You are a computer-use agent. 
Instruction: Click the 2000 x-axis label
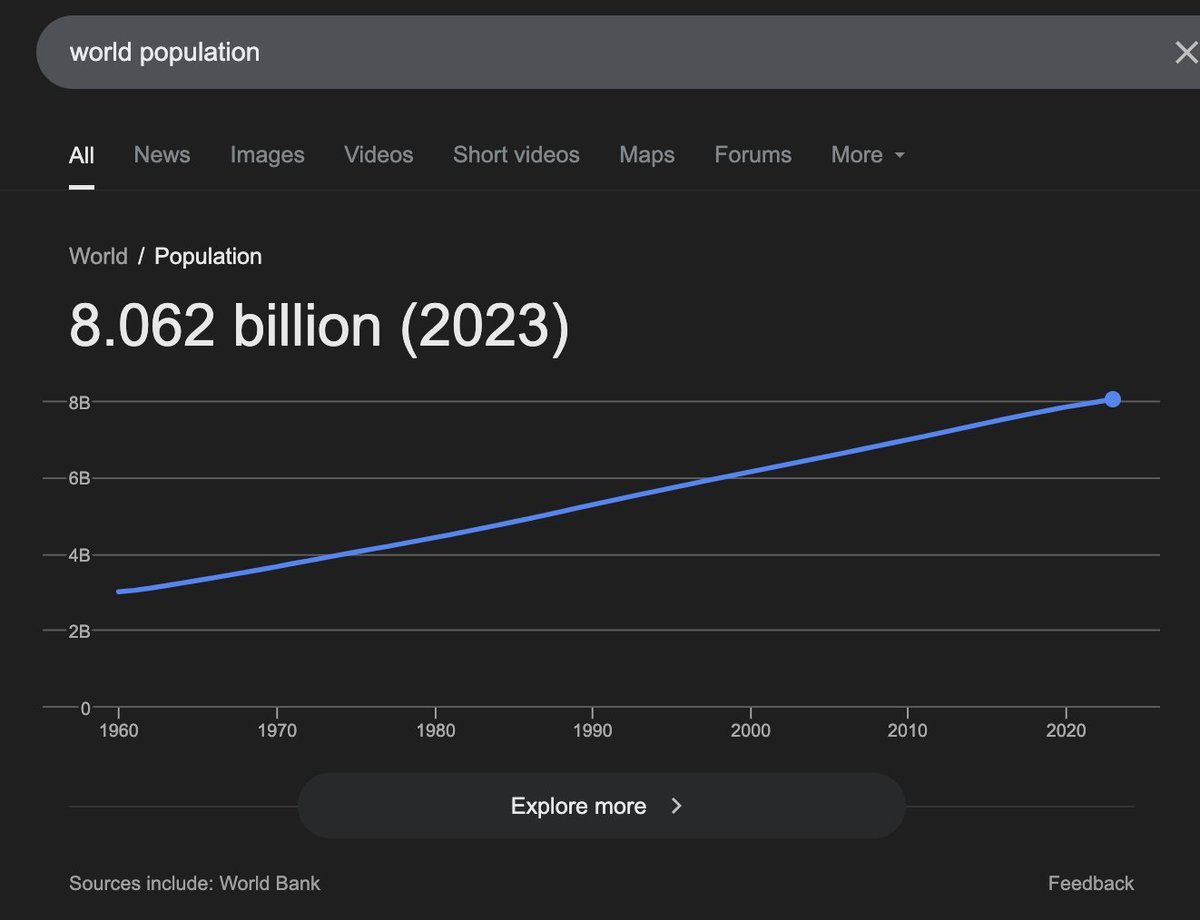pos(750,731)
